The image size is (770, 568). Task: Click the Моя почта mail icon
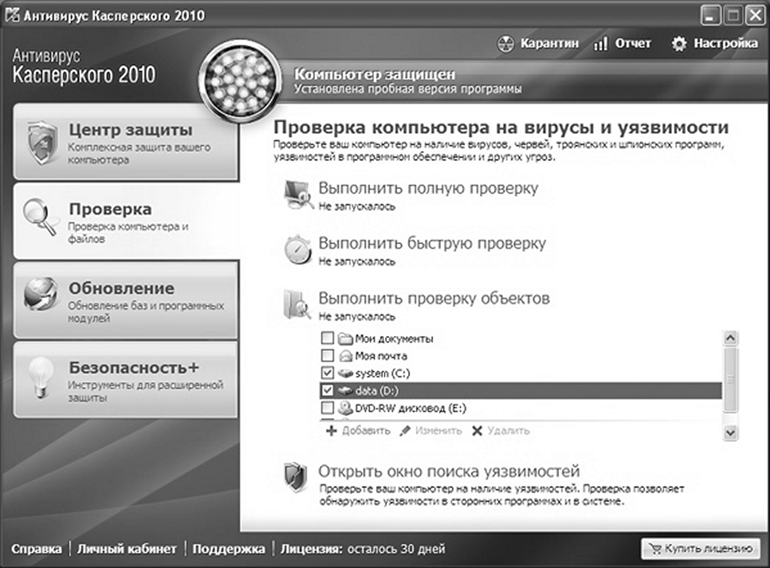point(346,355)
